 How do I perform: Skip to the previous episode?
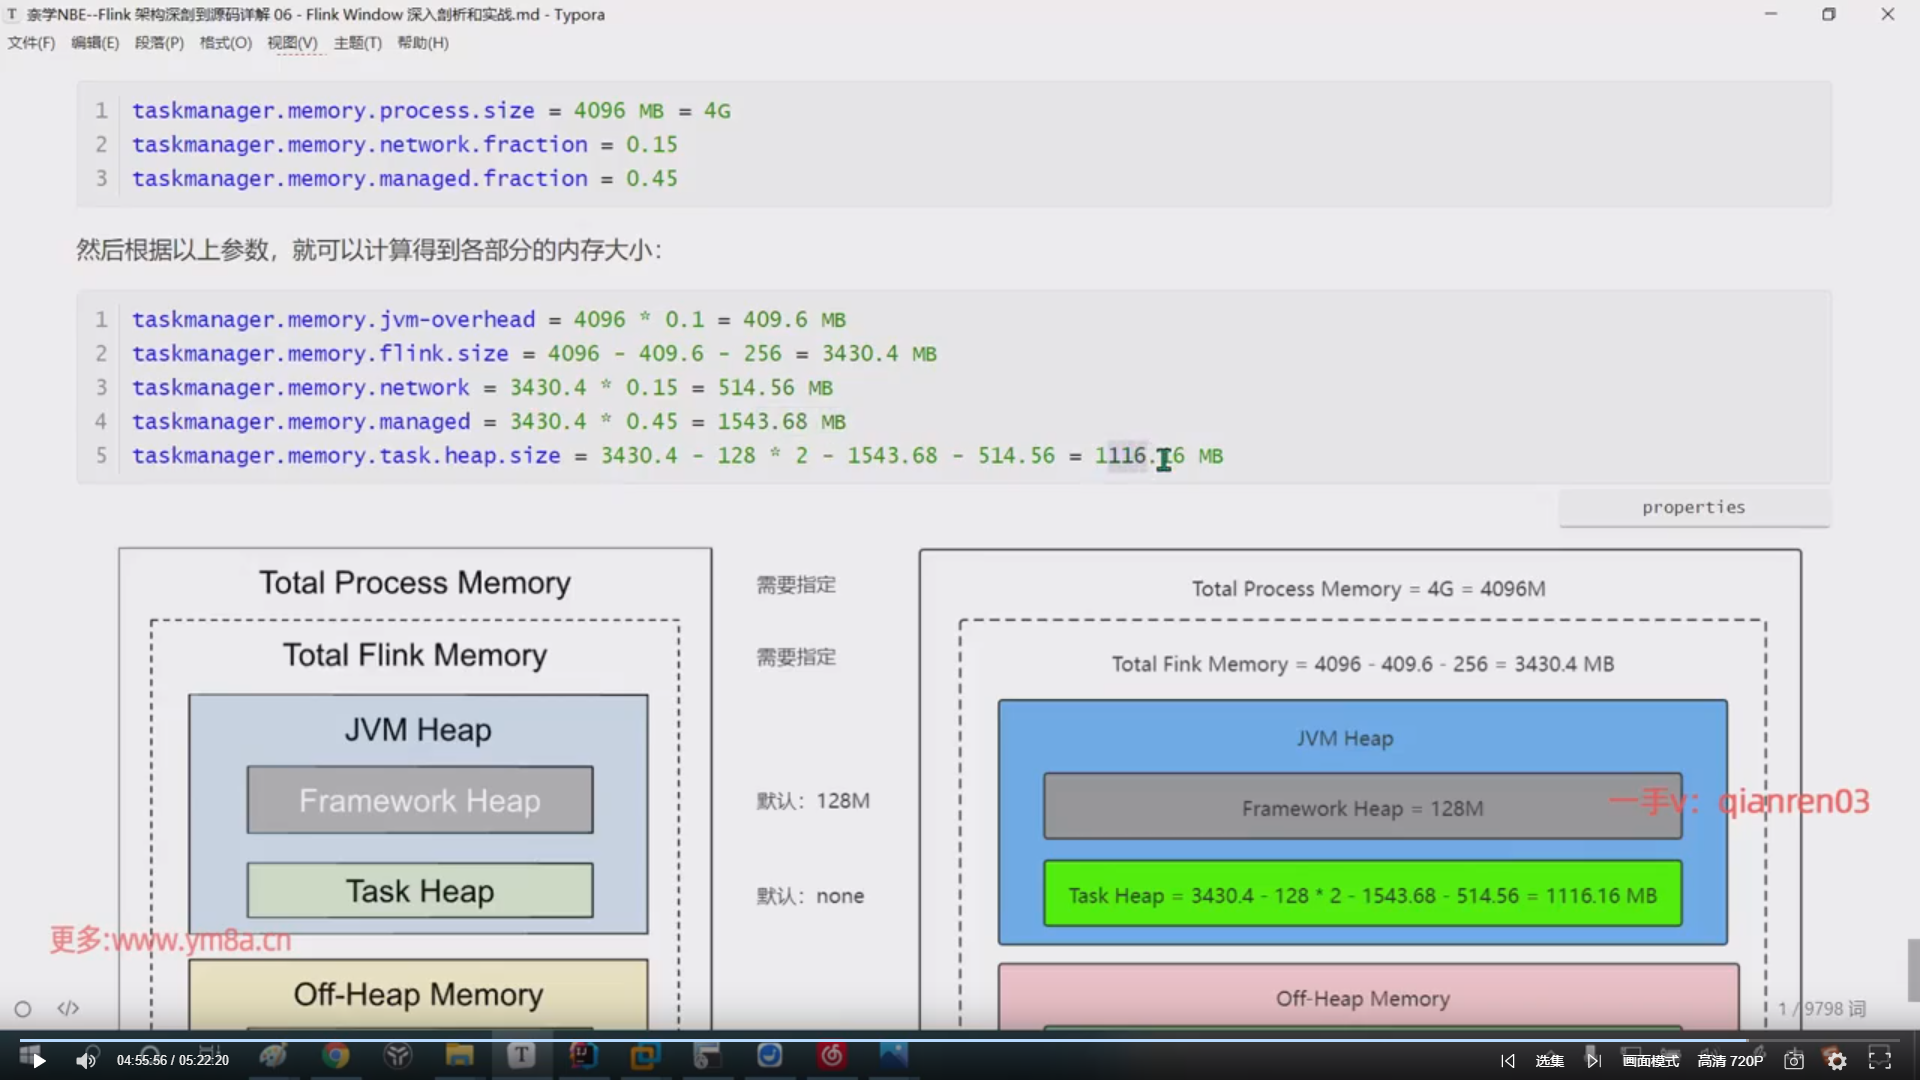click(1508, 1061)
